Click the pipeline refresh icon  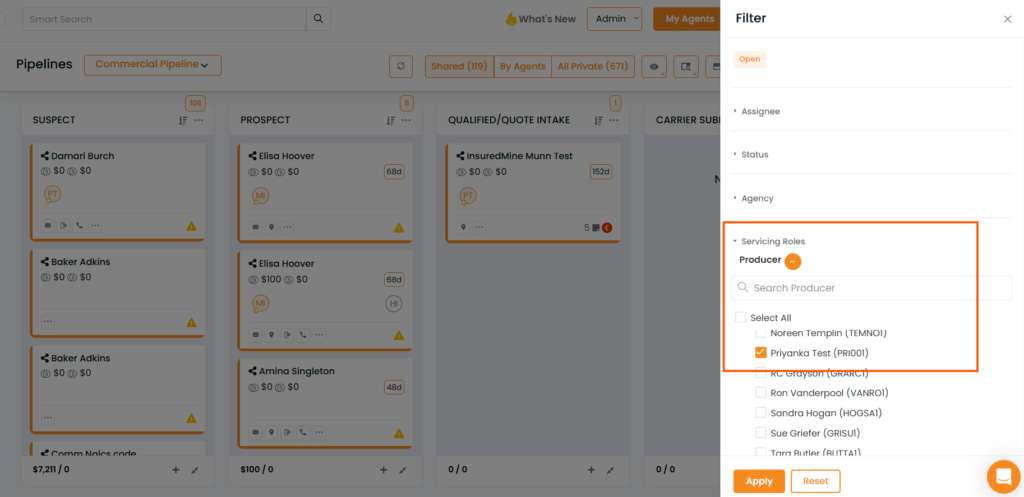[x=401, y=66]
